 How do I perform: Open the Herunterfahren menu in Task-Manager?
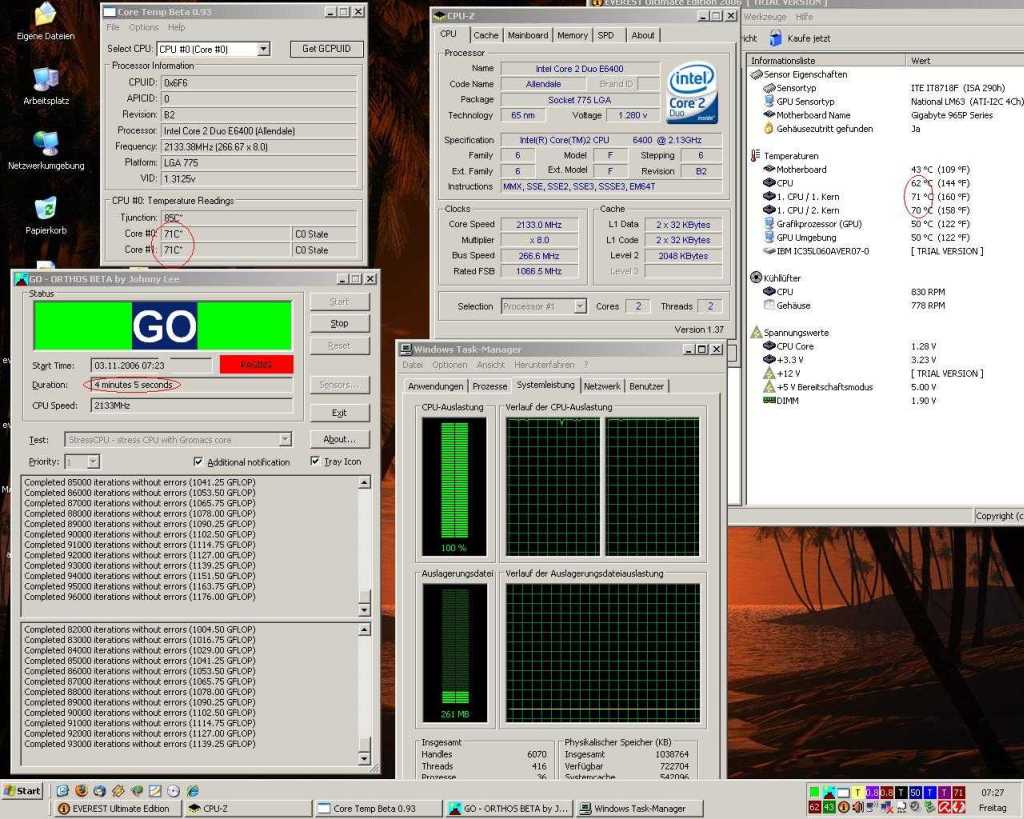(x=544, y=364)
